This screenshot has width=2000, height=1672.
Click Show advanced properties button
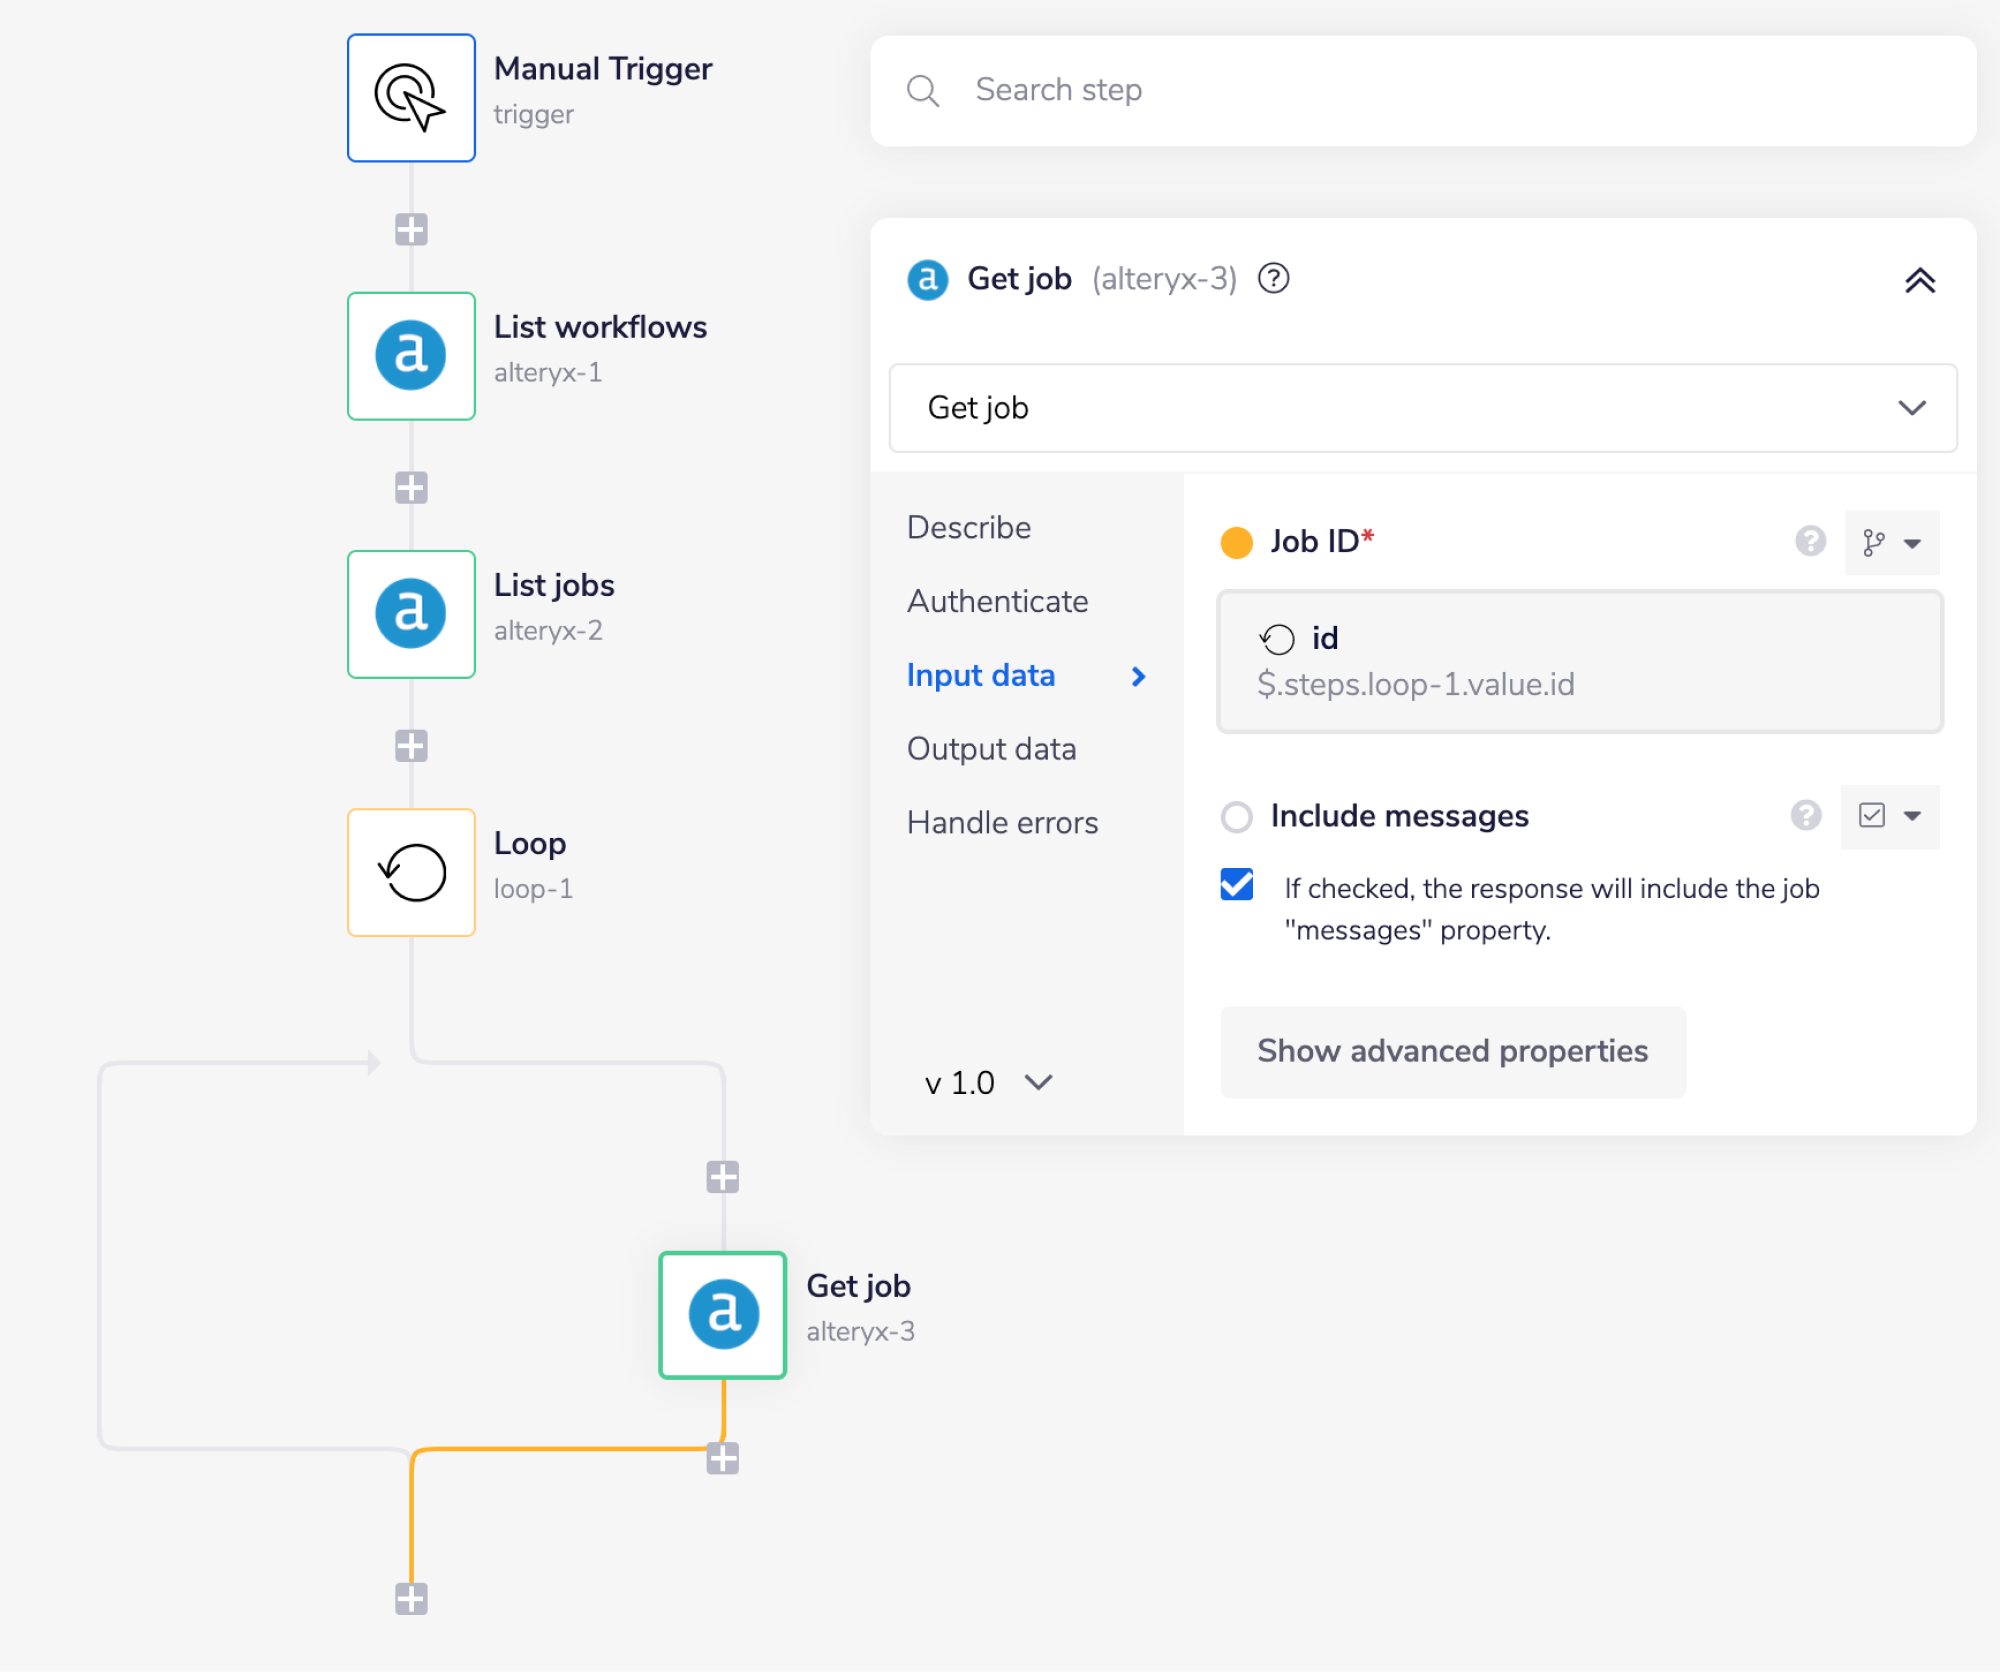[1452, 1051]
